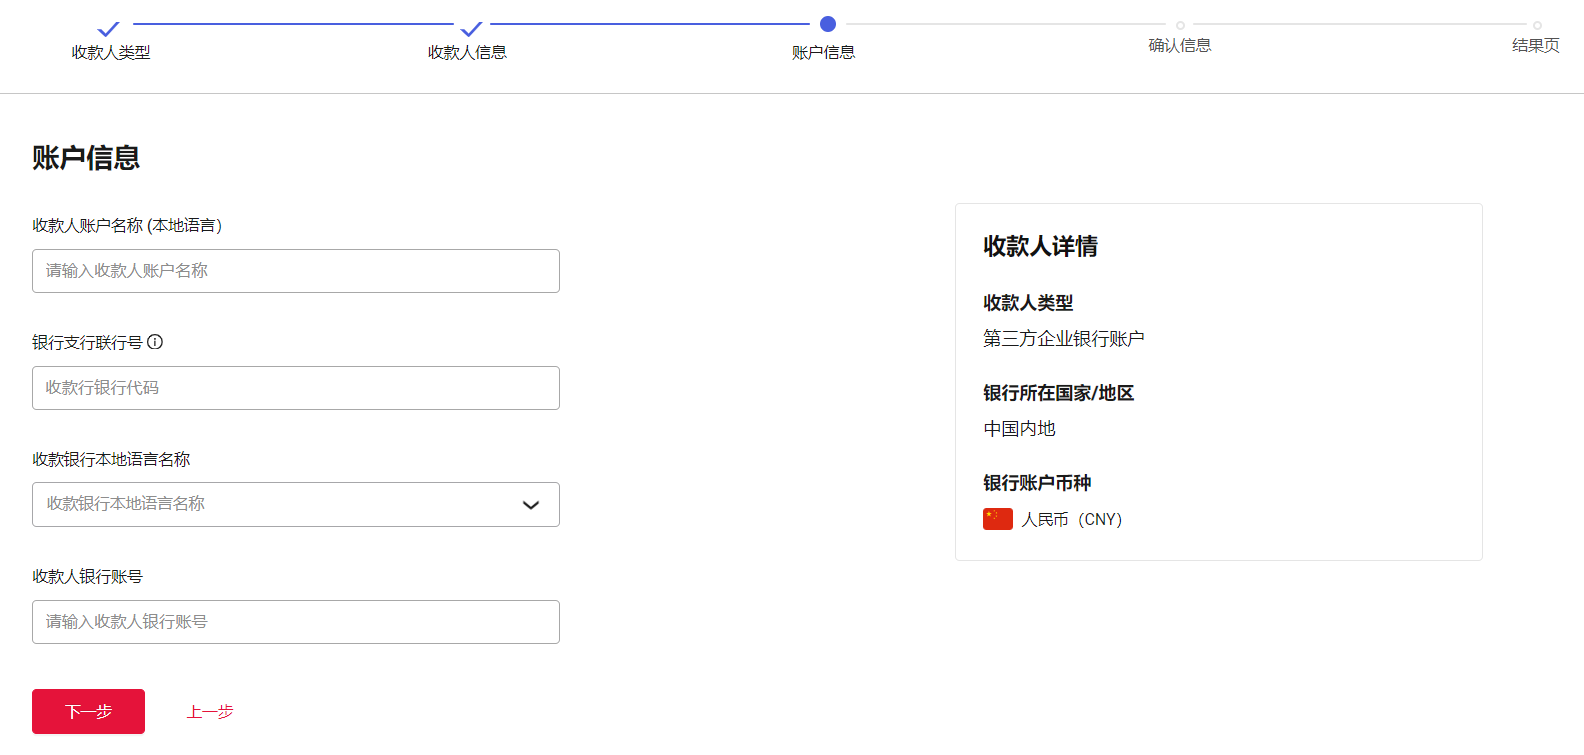Click the checkmark icon above 收款人类型
This screenshot has width=1584, height=755.
pos(109,29)
